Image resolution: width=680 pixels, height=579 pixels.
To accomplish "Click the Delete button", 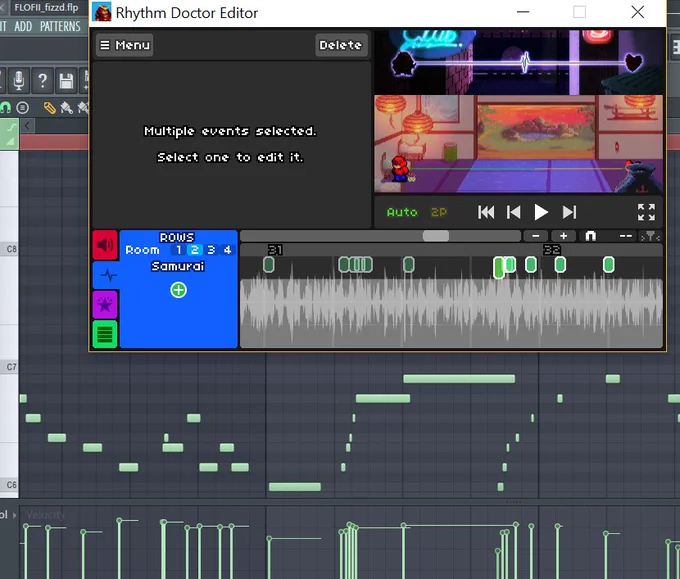I will click(x=341, y=45).
